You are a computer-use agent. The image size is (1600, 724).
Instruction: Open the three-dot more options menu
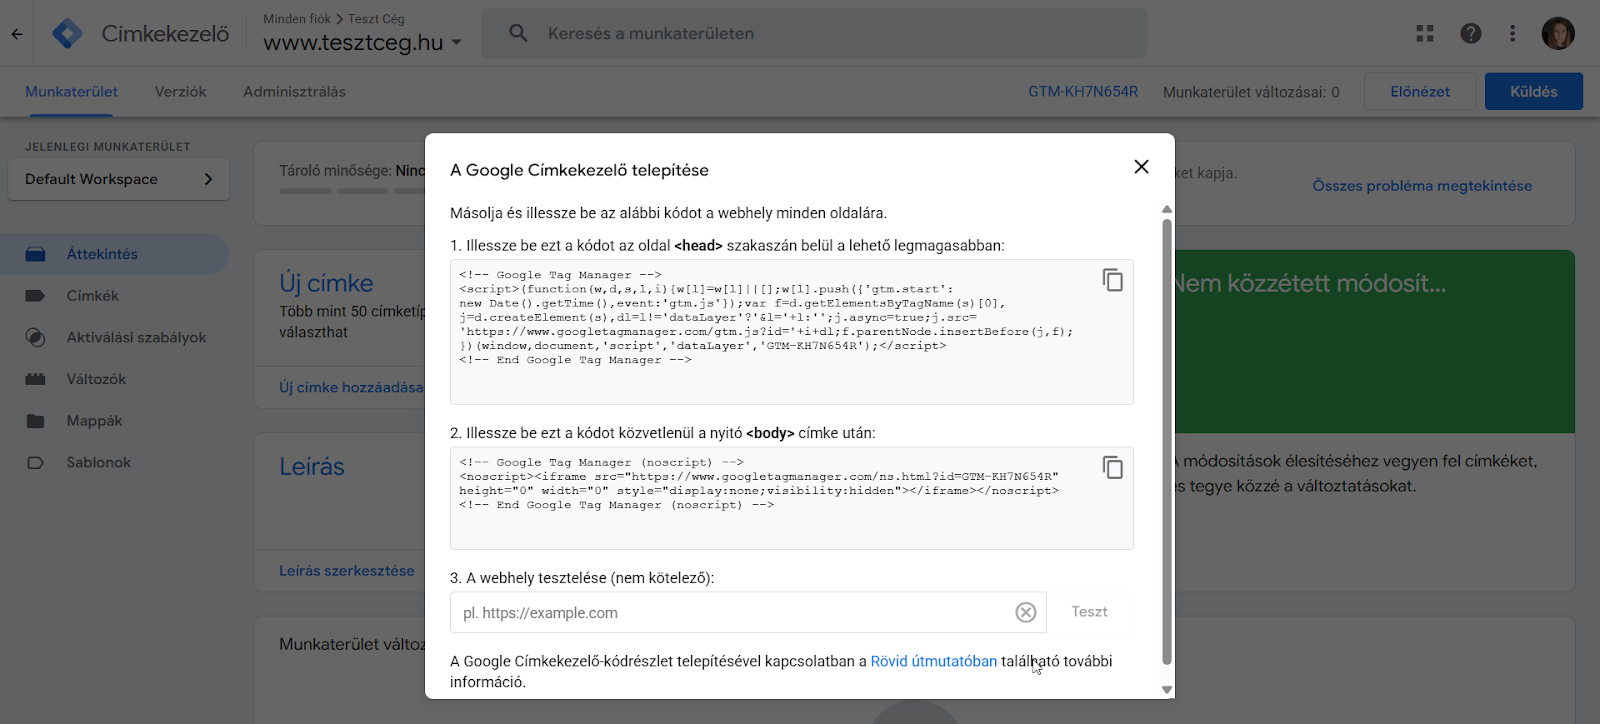[1512, 33]
